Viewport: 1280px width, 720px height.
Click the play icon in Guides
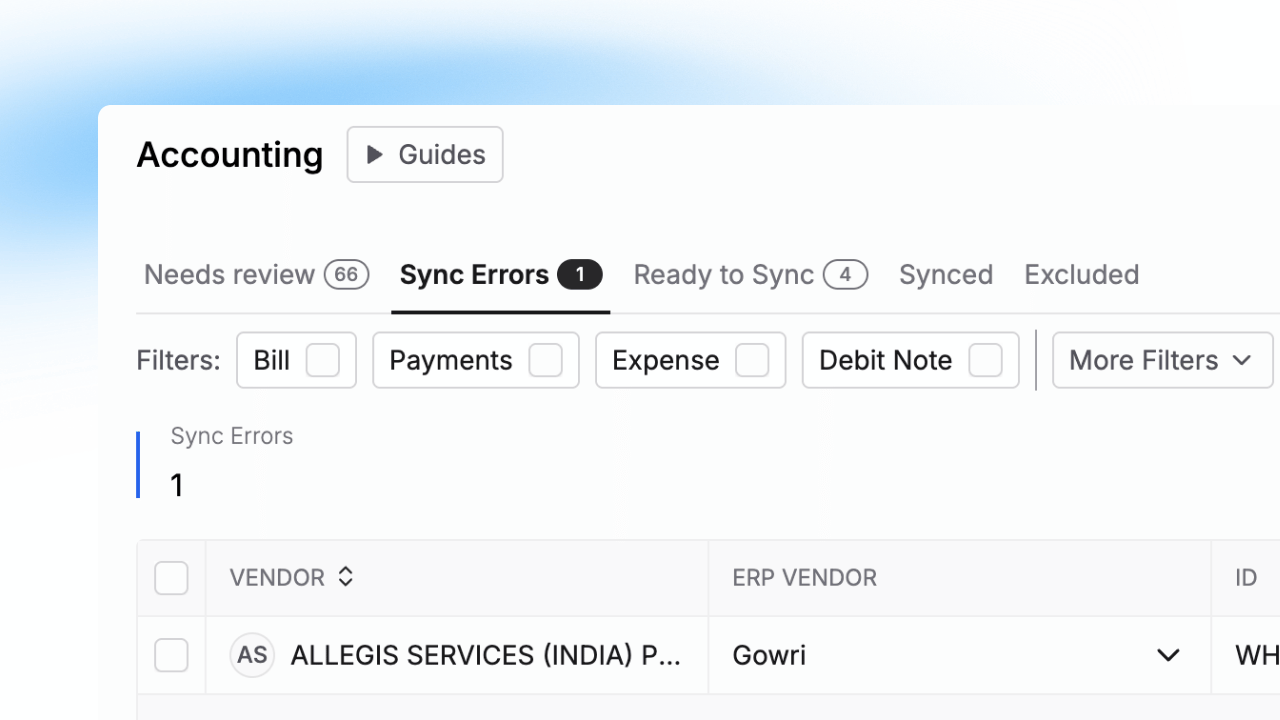tap(375, 154)
